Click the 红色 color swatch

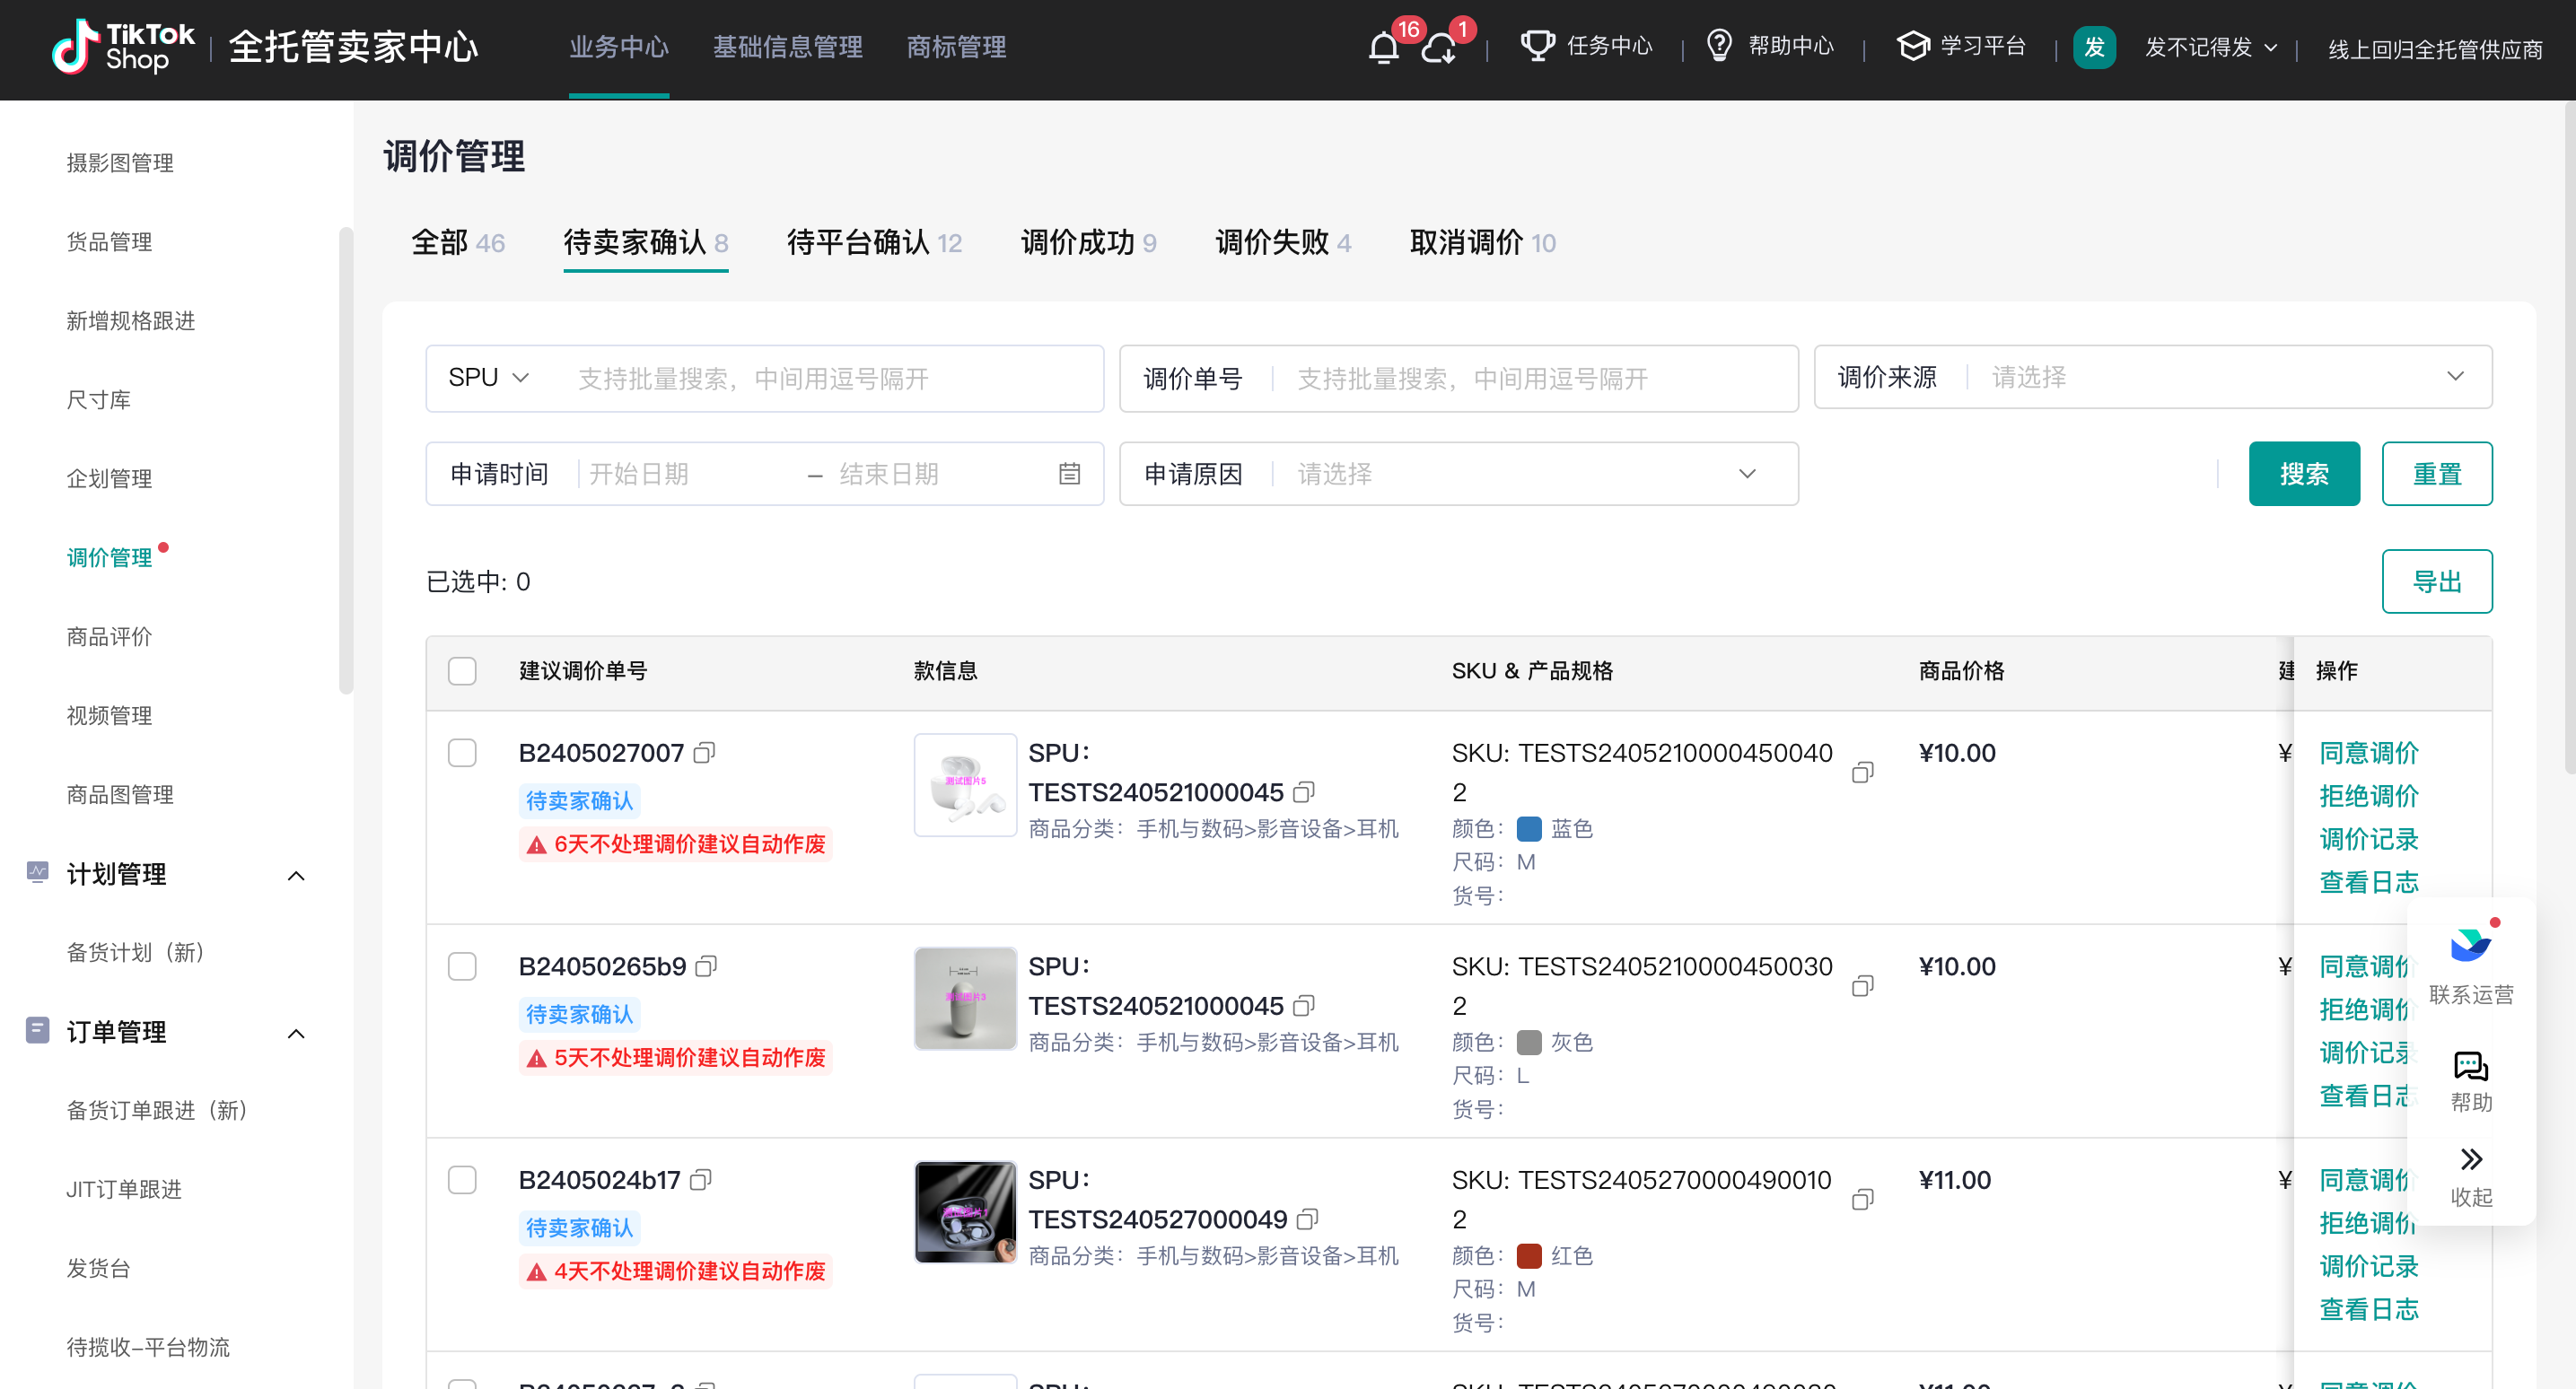pyautogui.click(x=1529, y=1256)
